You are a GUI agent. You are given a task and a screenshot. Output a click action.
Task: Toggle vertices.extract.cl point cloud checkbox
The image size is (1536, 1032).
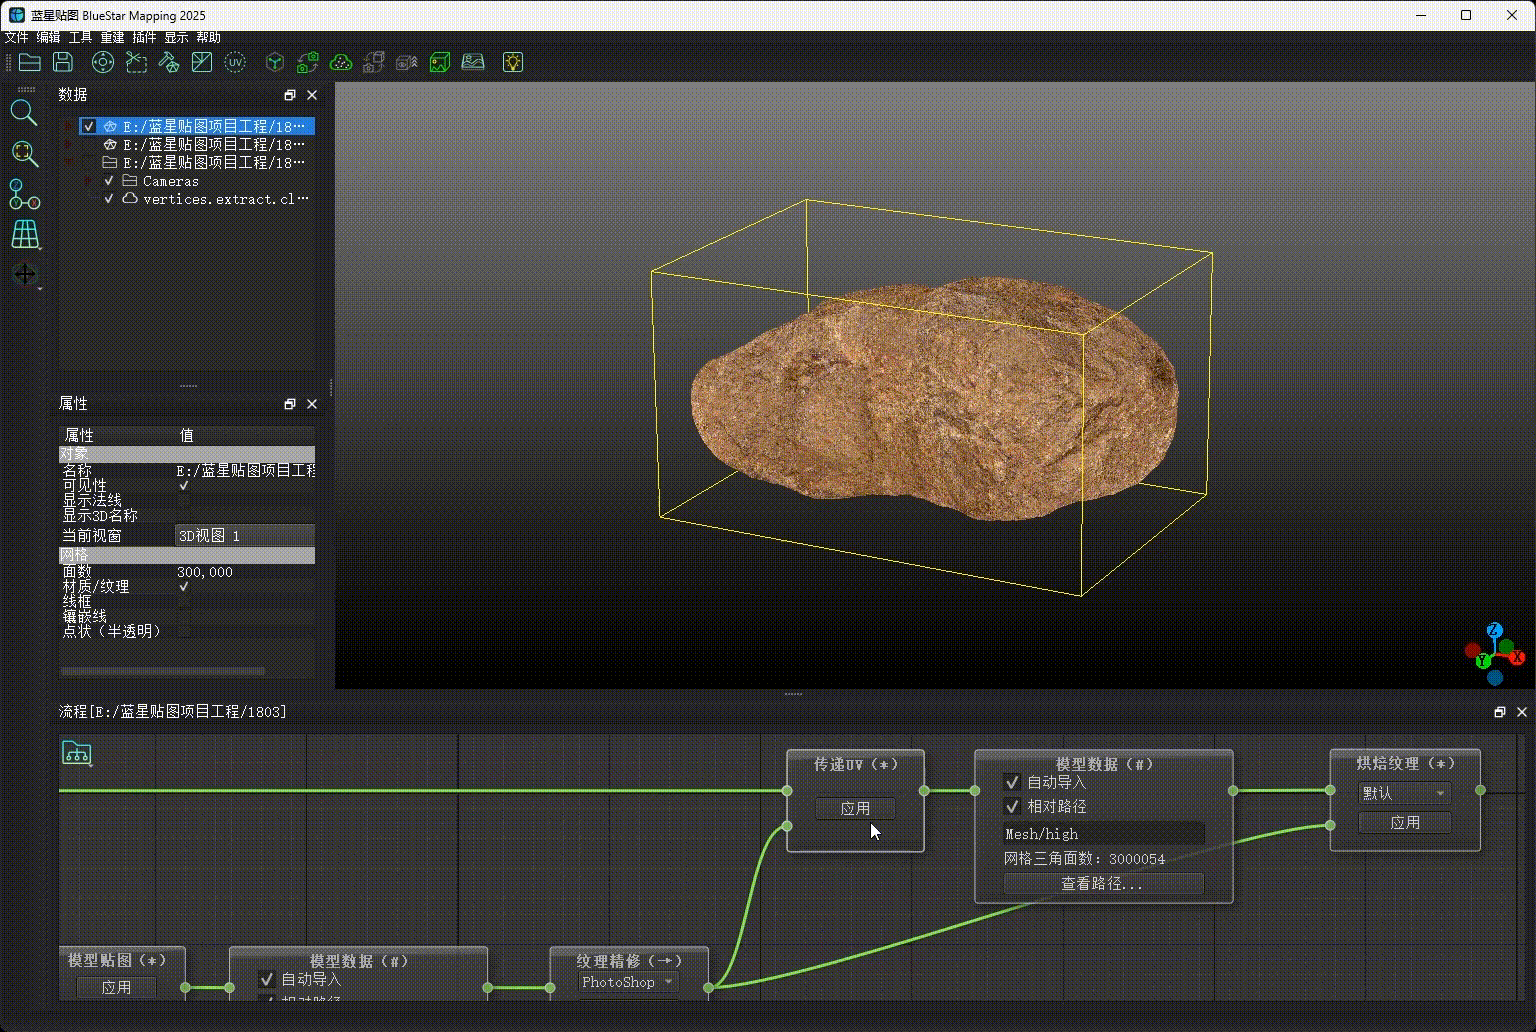pos(109,199)
